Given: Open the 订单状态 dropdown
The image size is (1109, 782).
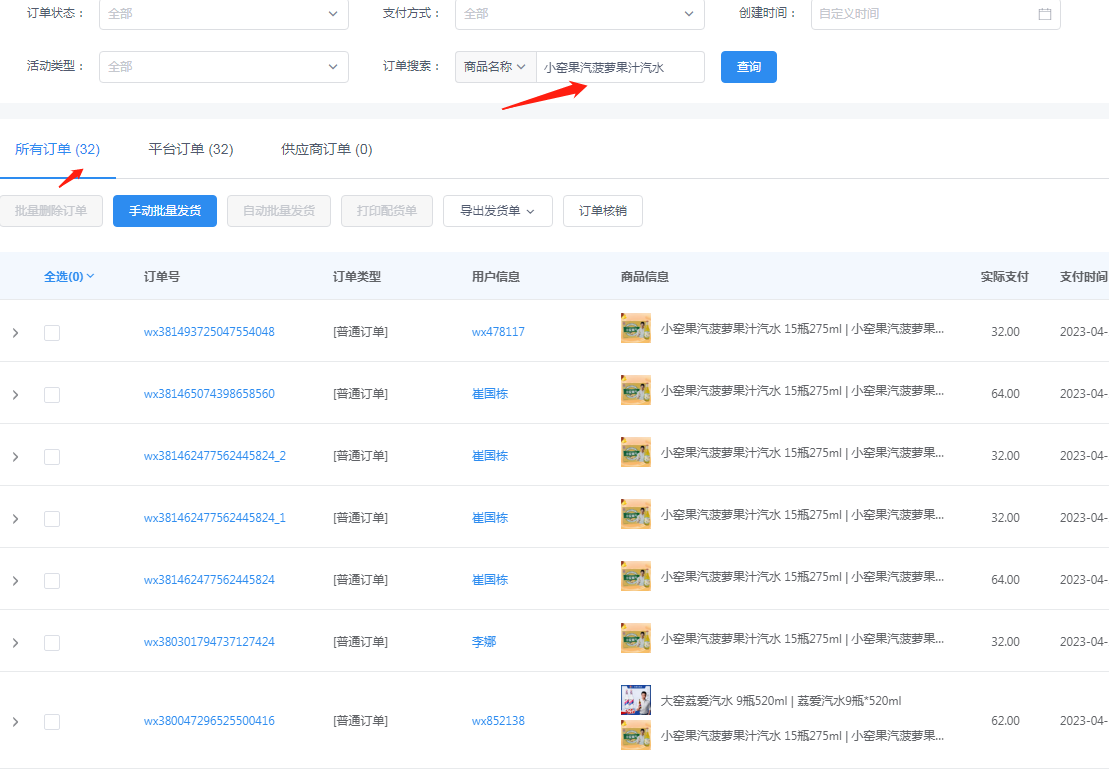Looking at the screenshot, I should [223, 14].
